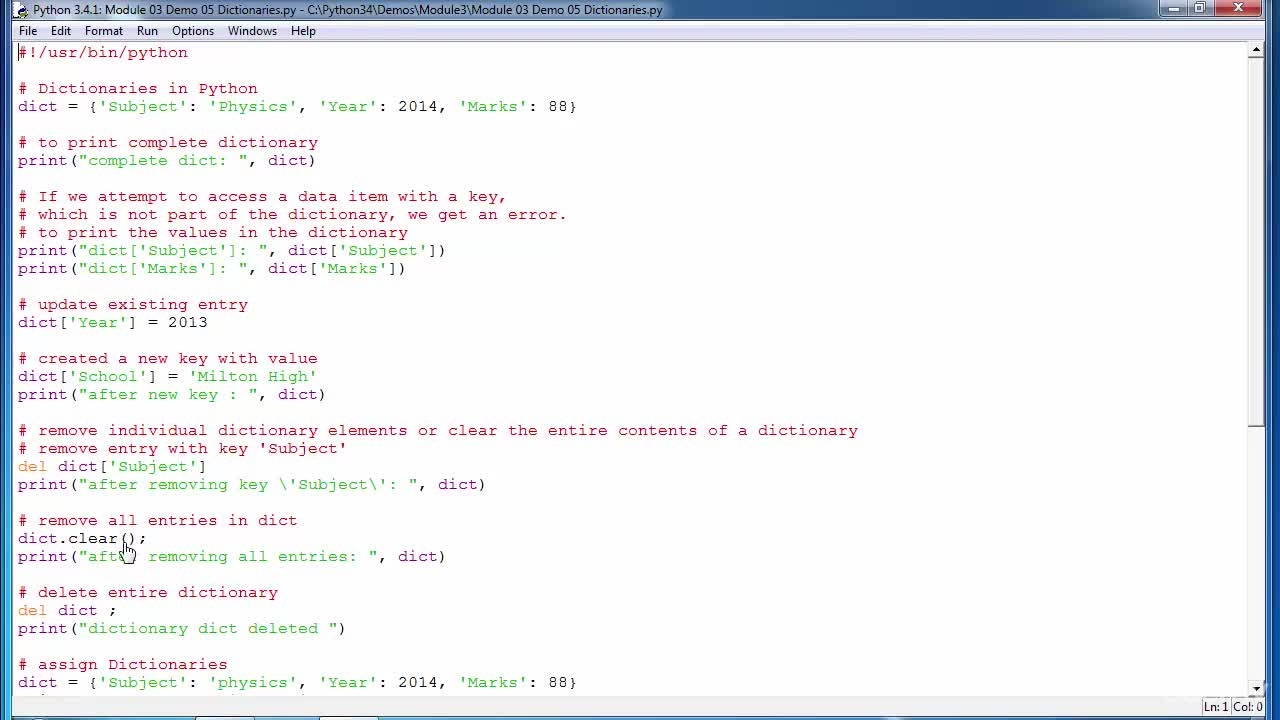
Task: Click the '# update existing entry' comment
Action: pos(133,305)
